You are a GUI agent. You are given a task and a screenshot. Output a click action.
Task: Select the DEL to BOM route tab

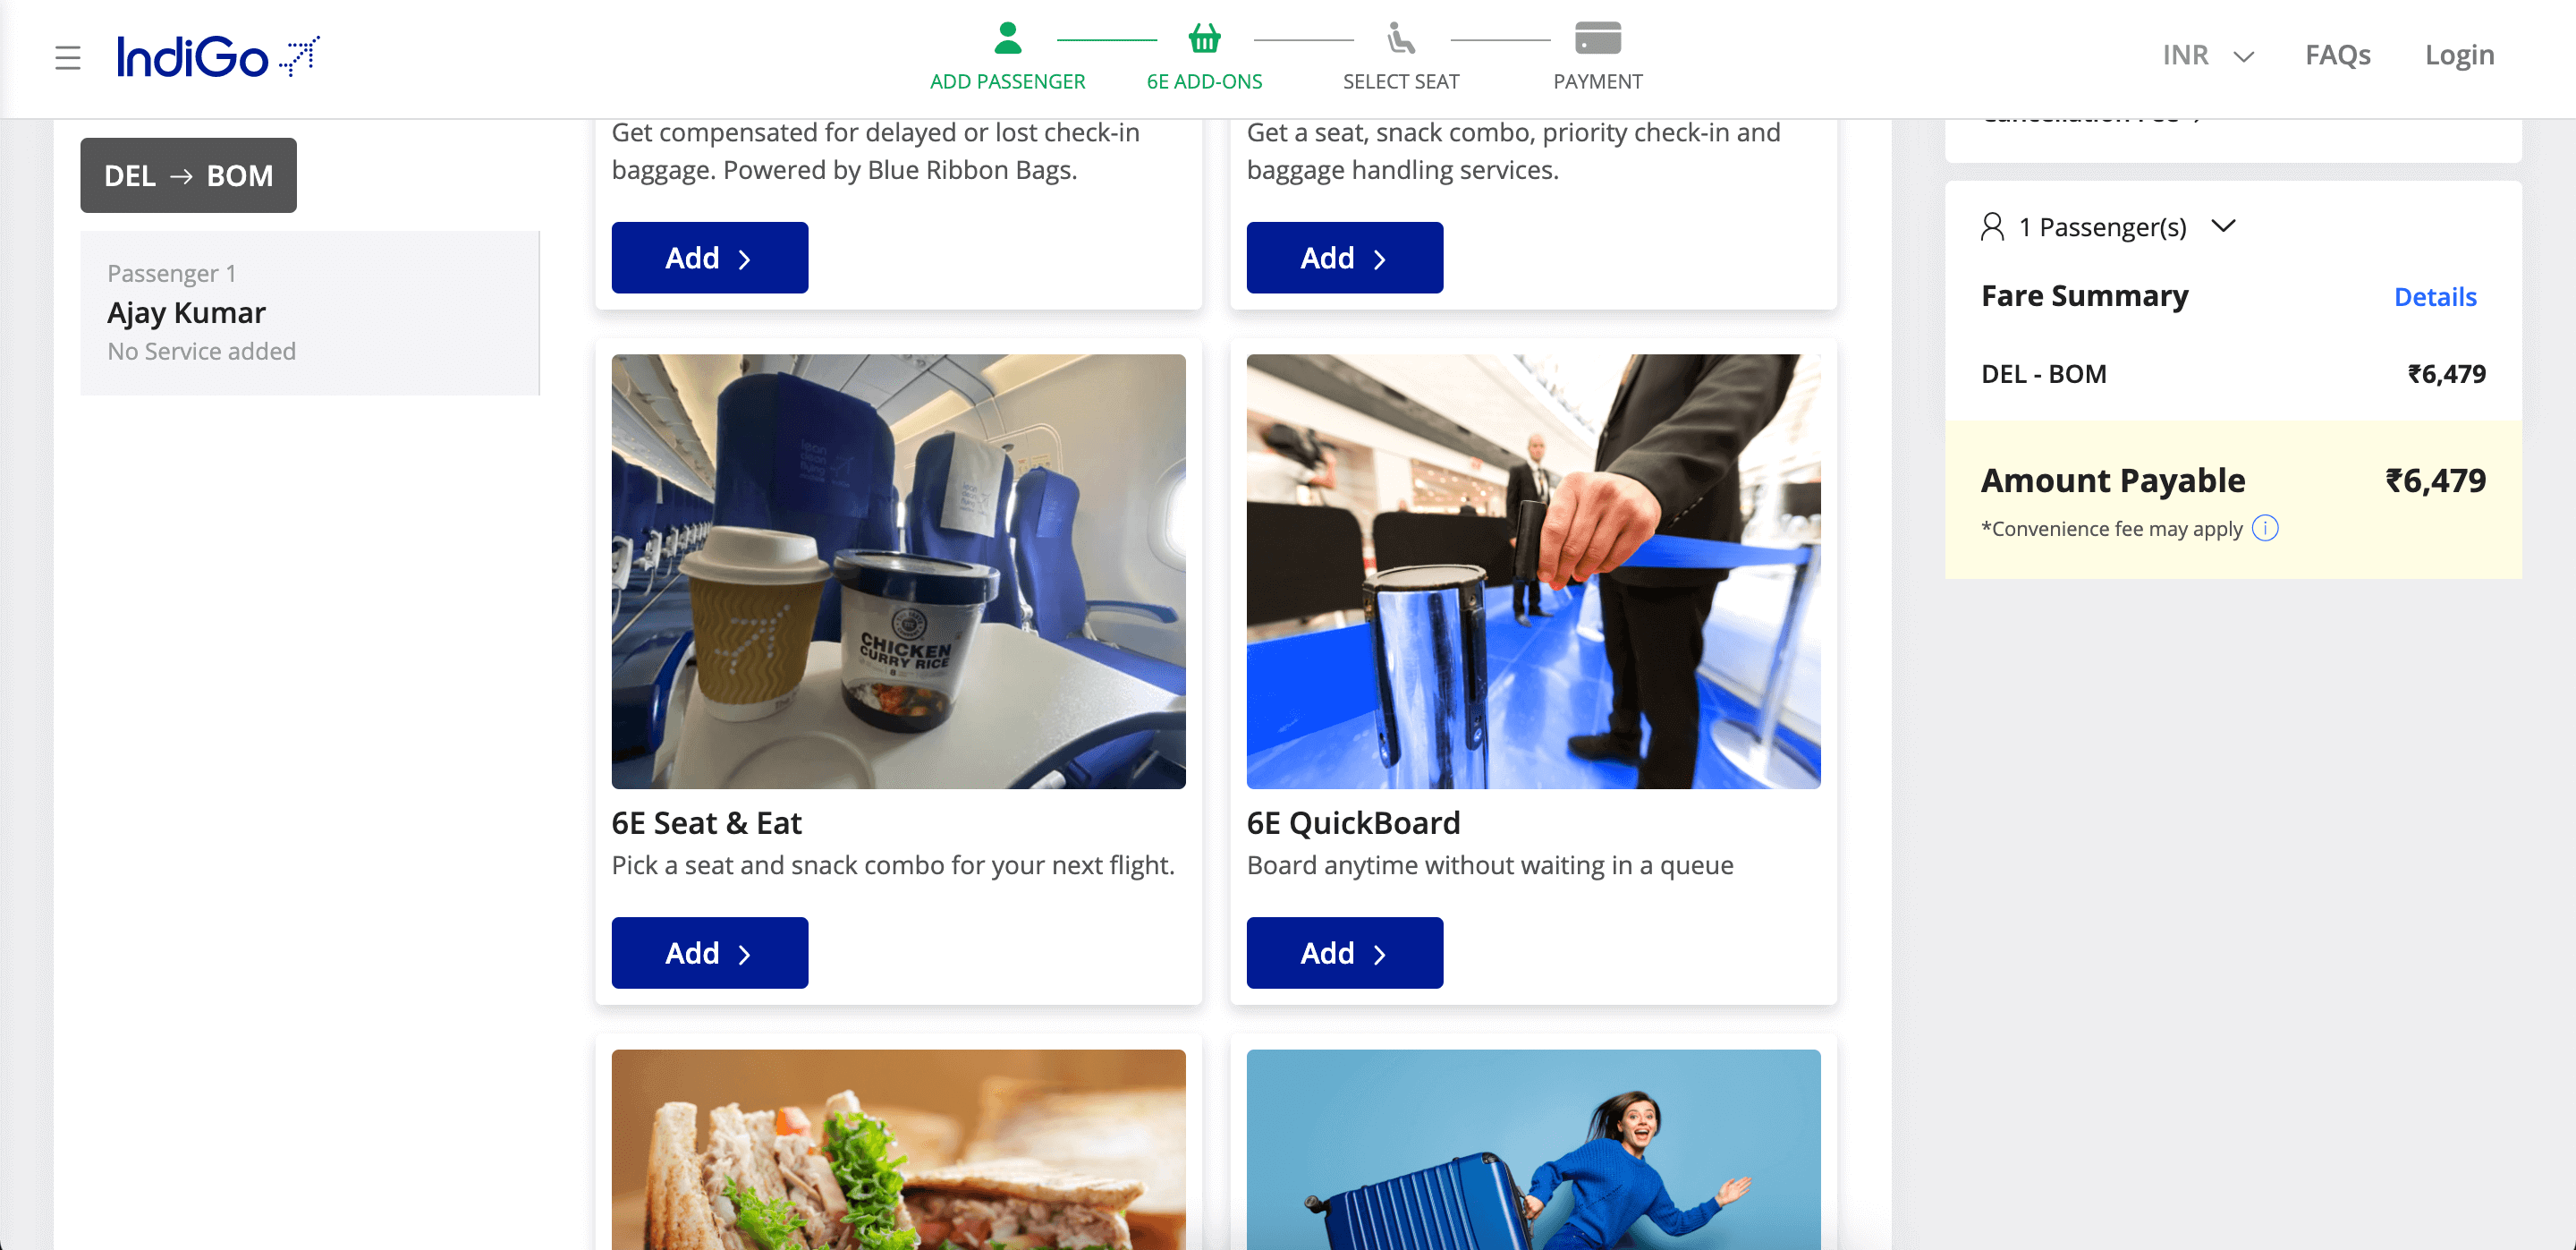point(188,175)
